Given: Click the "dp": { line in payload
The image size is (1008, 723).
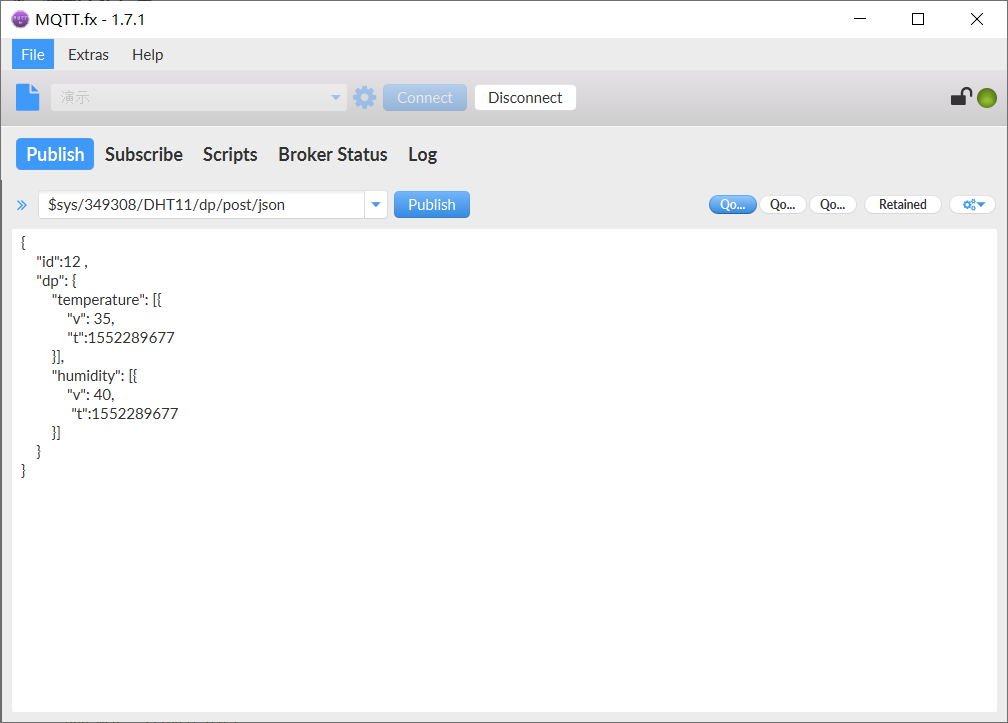Looking at the screenshot, I should pos(57,281).
